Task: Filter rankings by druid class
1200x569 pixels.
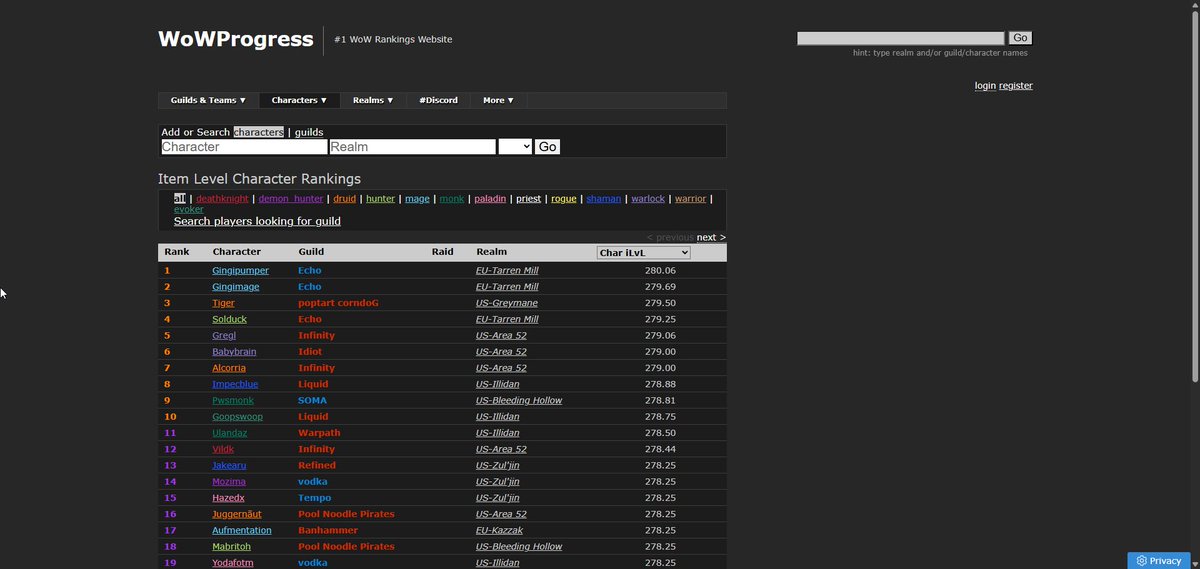Action: pyautogui.click(x=344, y=199)
